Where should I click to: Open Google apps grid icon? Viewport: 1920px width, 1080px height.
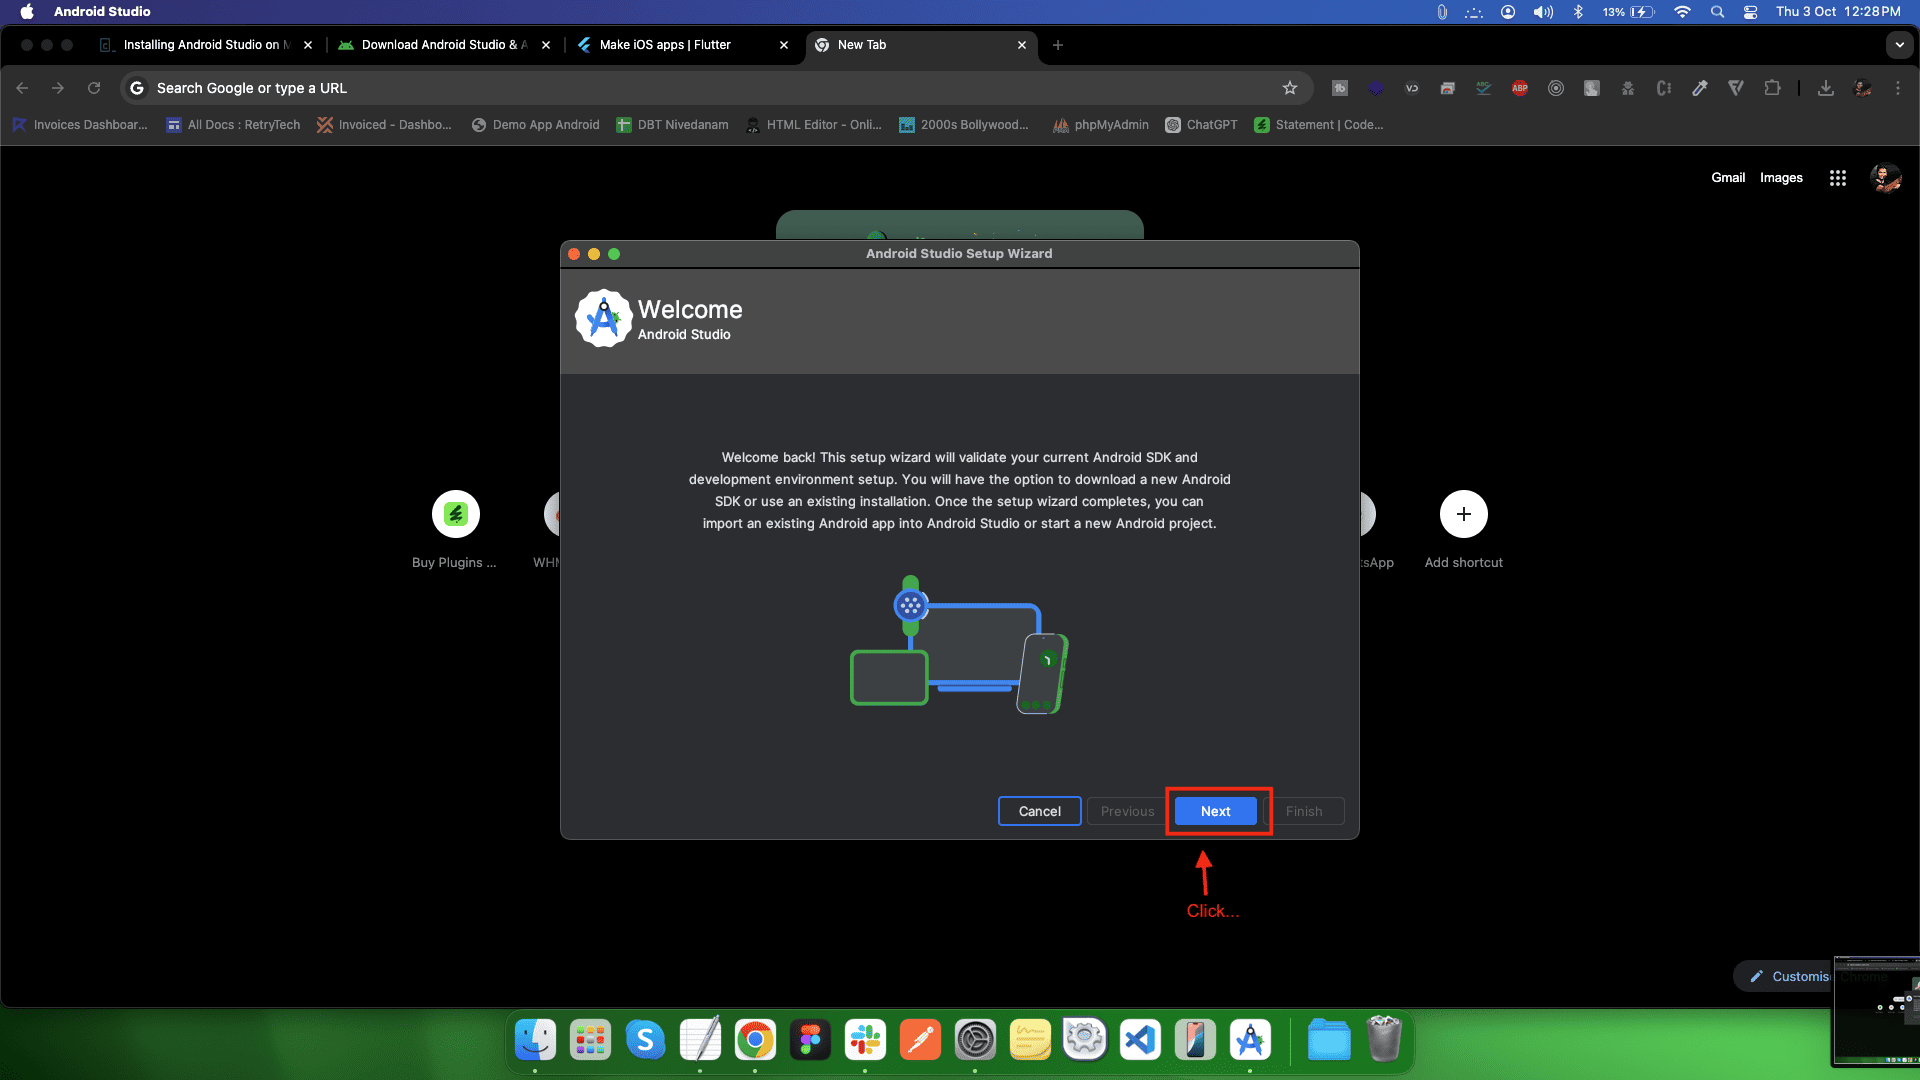(x=1837, y=178)
